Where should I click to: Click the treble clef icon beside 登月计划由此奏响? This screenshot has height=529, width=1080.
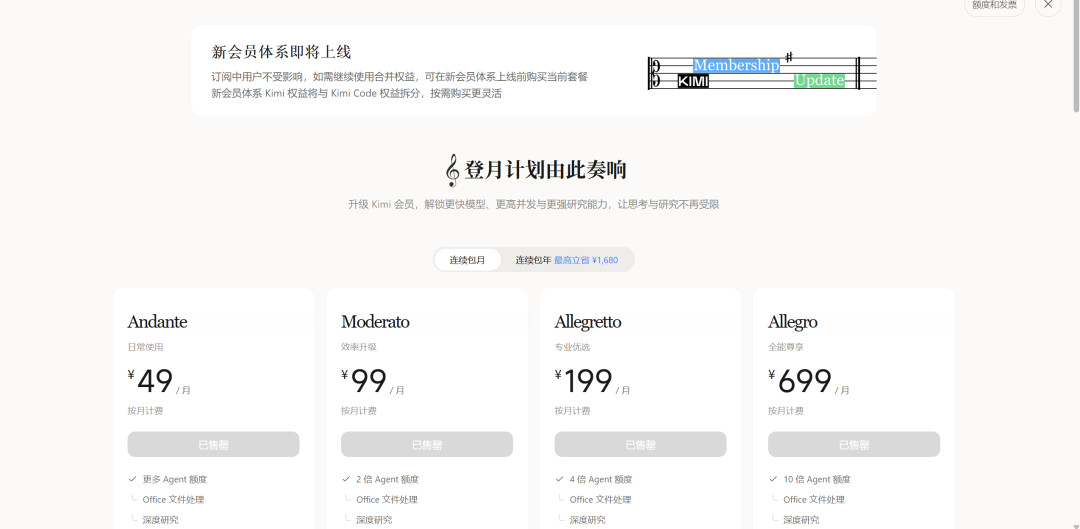[x=453, y=170]
